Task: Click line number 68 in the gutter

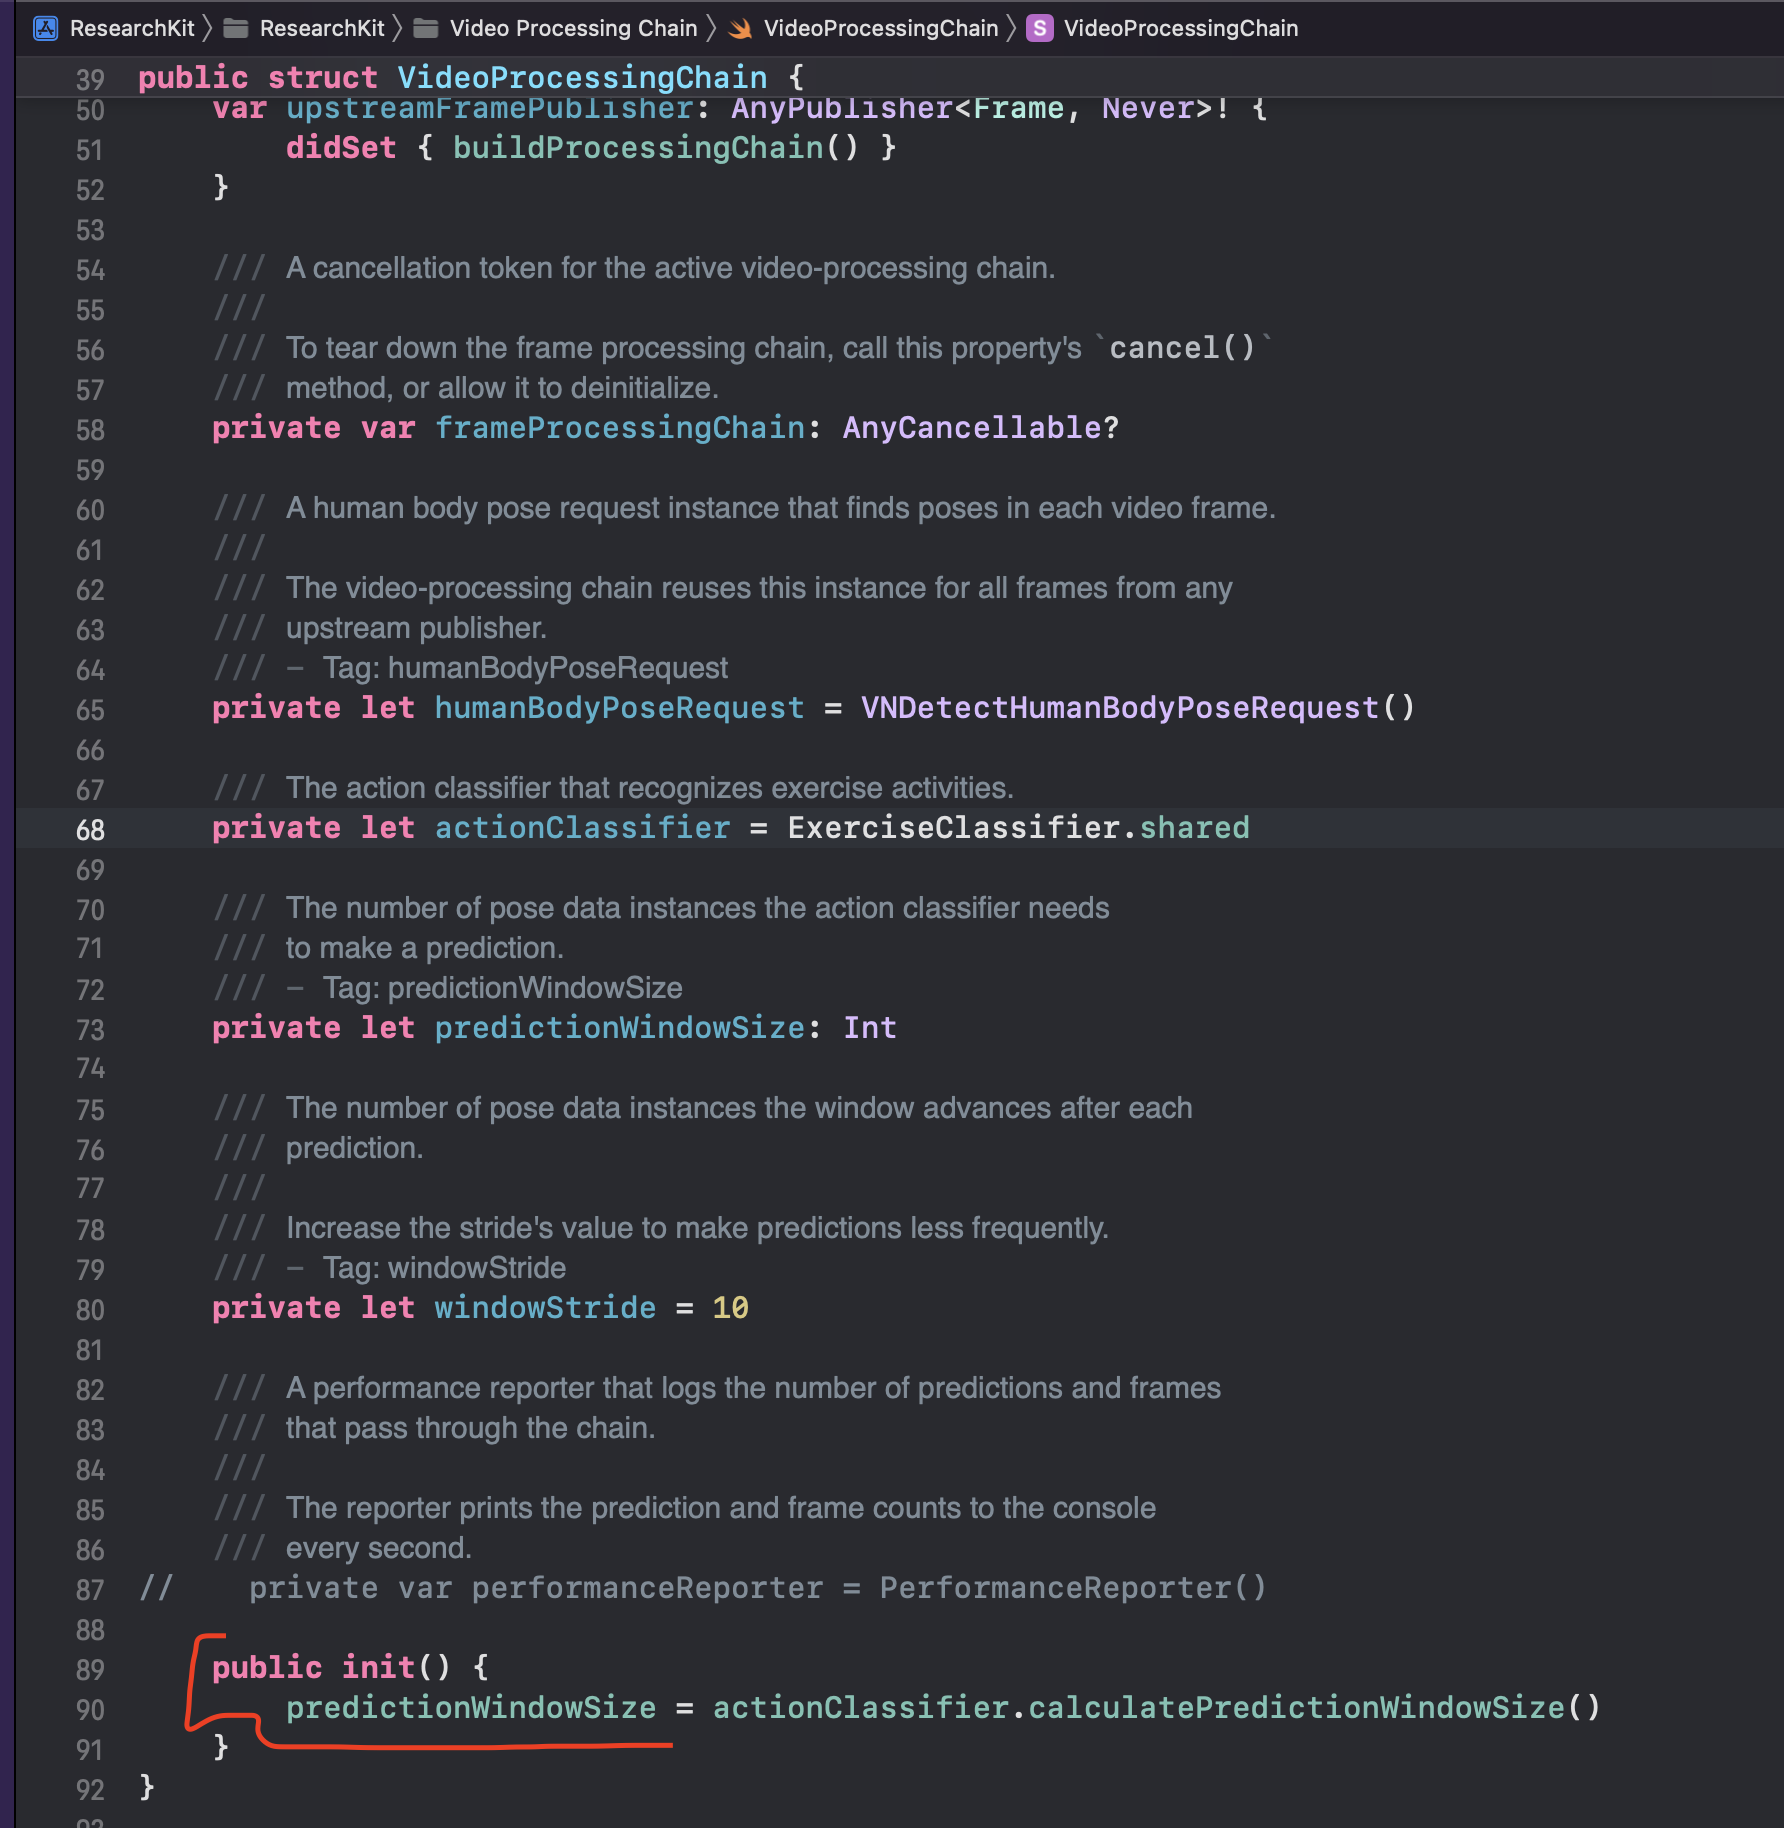Action: (90, 830)
